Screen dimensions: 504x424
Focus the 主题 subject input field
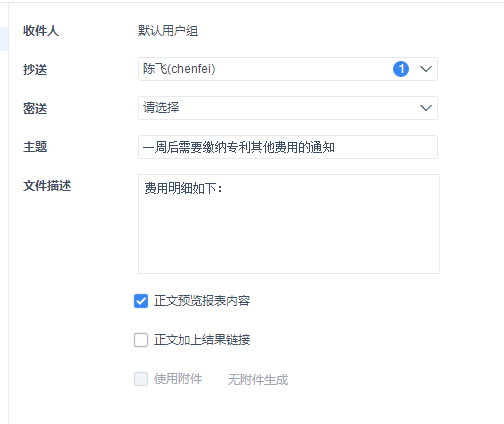[288, 147]
